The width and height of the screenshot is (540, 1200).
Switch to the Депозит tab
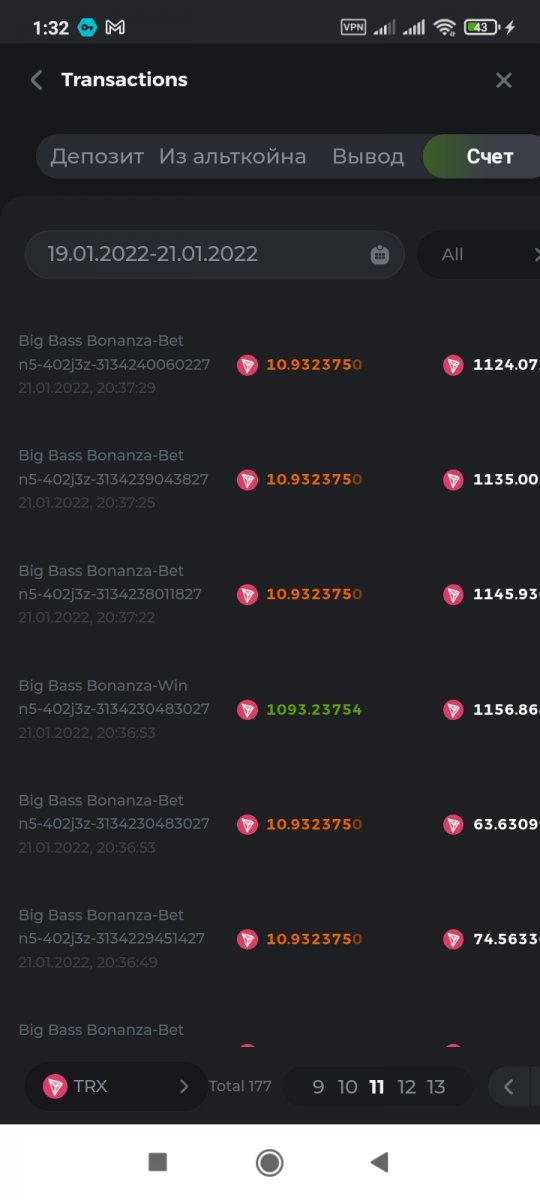click(x=97, y=157)
